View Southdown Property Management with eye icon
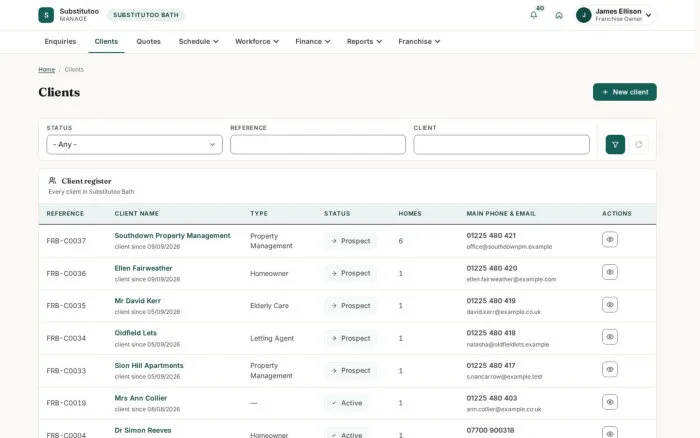Viewport: 700px width, 438px height. (x=610, y=240)
